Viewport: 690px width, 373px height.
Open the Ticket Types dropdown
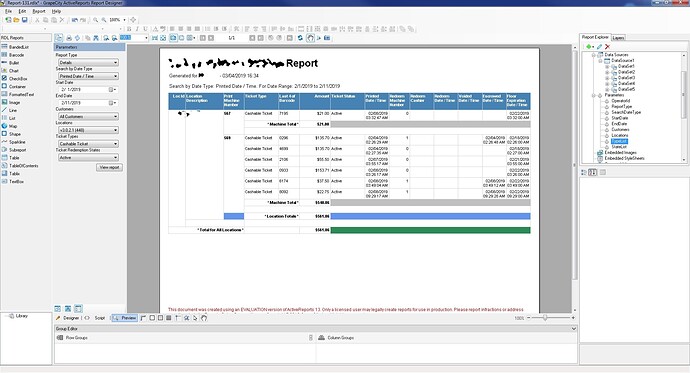(x=88, y=144)
